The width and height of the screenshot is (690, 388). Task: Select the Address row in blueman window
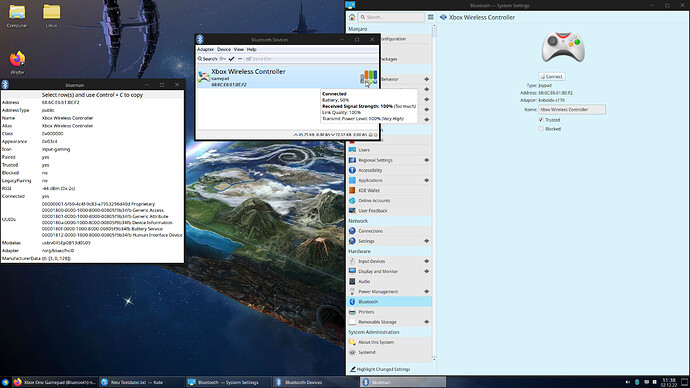92,102
